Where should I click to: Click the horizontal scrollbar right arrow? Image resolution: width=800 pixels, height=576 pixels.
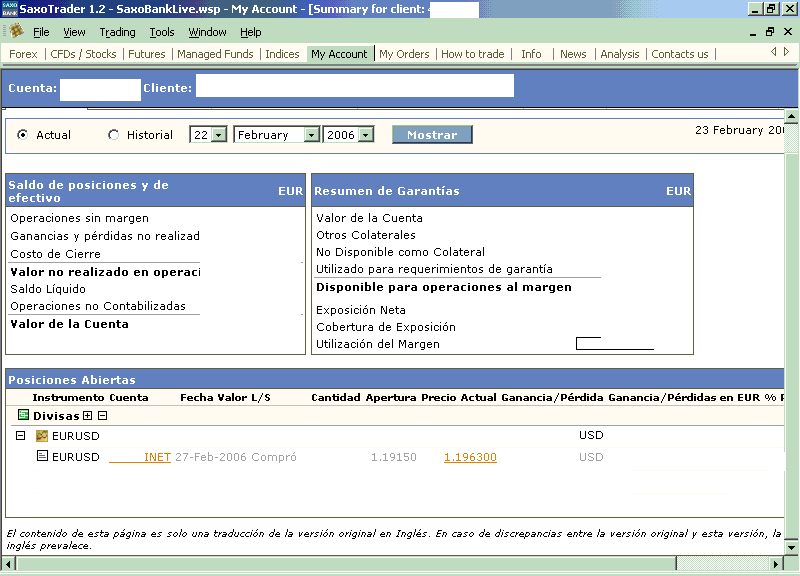tap(776, 564)
